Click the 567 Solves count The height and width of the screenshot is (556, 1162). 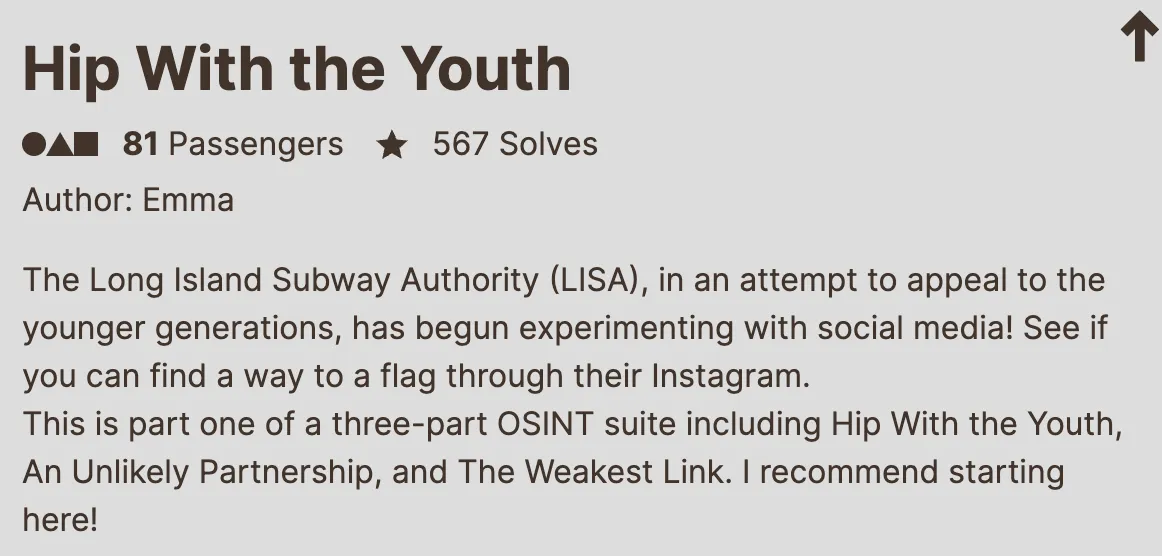515,145
